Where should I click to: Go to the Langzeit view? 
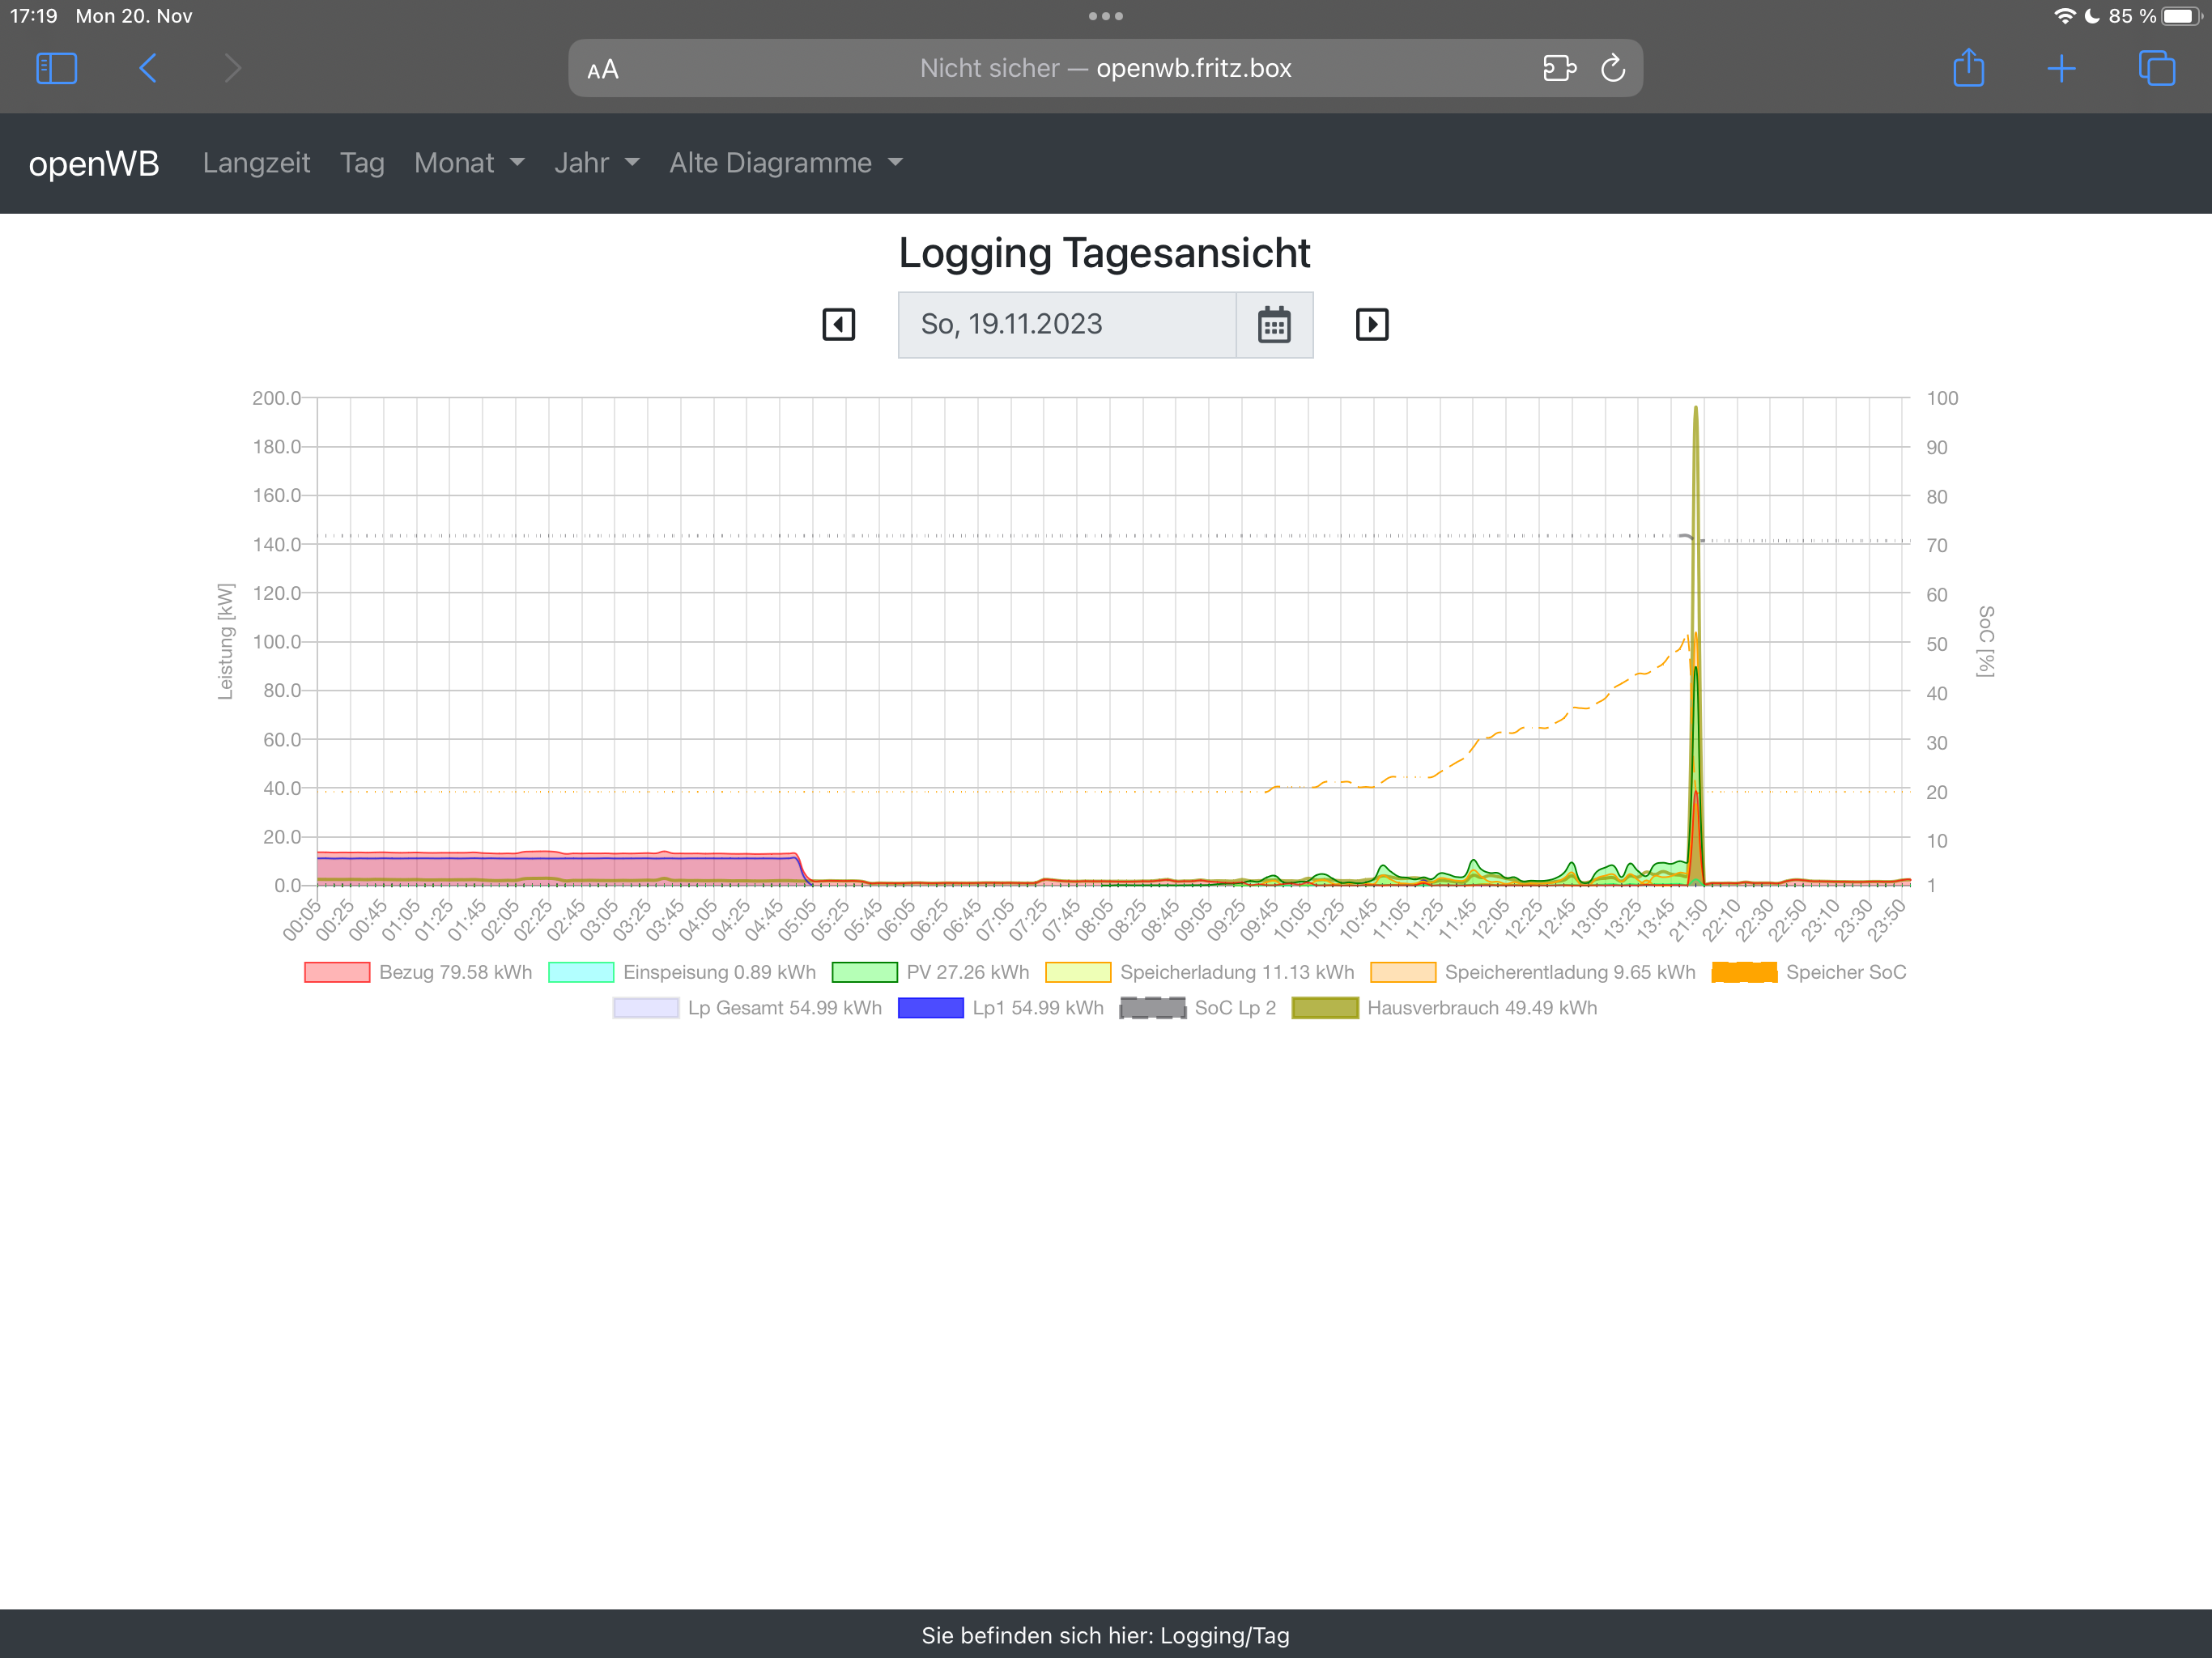pyautogui.click(x=256, y=163)
